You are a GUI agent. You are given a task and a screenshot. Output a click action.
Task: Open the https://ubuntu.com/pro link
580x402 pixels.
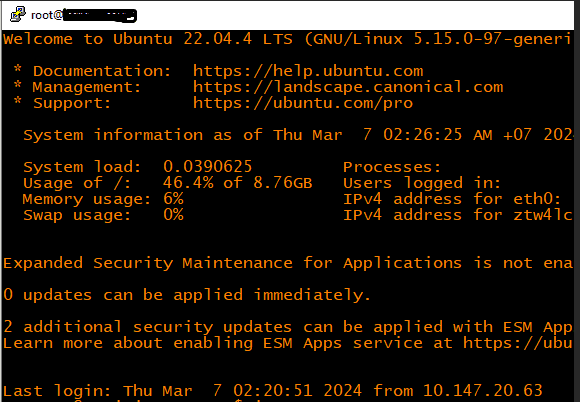coord(303,103)
